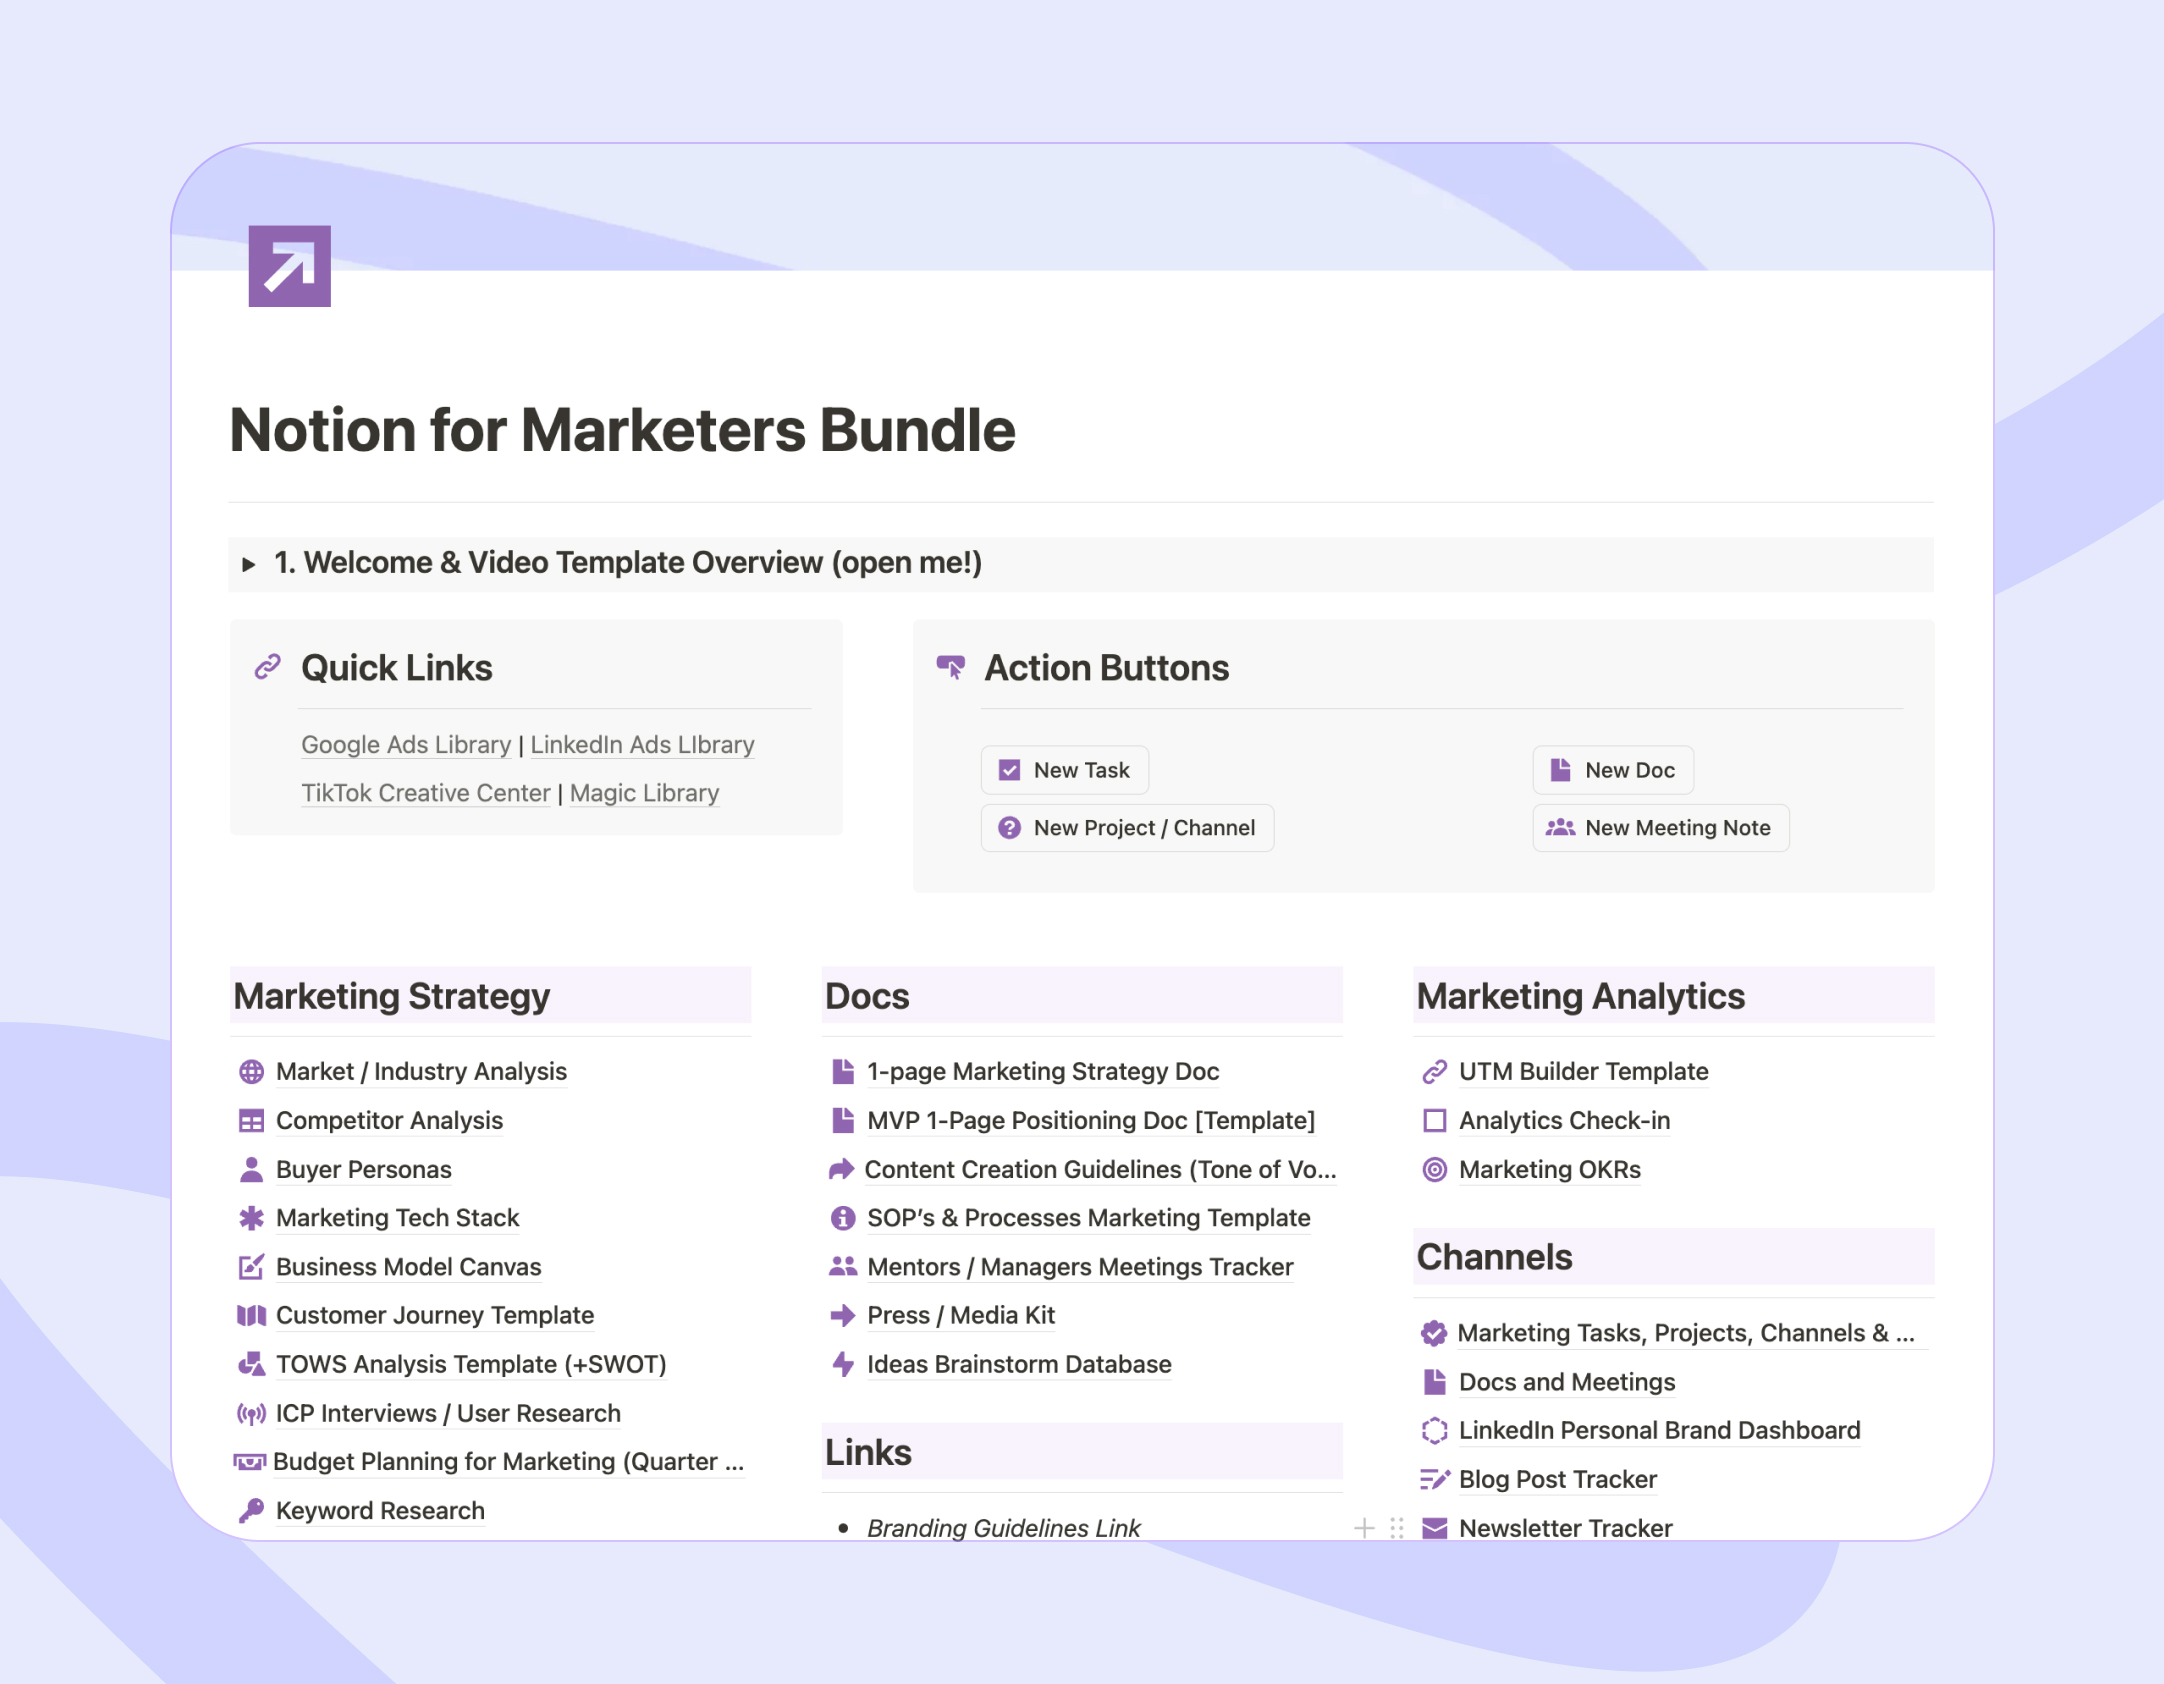Open SOP's & Processes Marketing Template
Screen dimensions: 2164x1684
[x=1088, y=1218]
